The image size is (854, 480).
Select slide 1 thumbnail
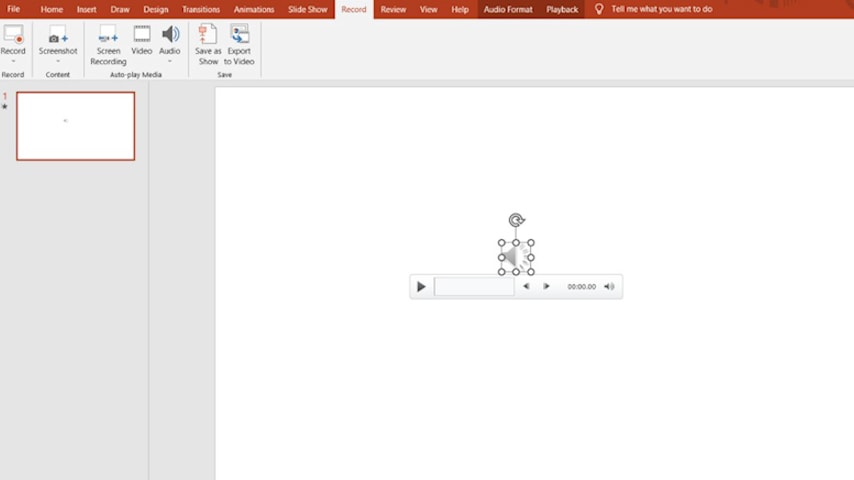click(76, 126)
